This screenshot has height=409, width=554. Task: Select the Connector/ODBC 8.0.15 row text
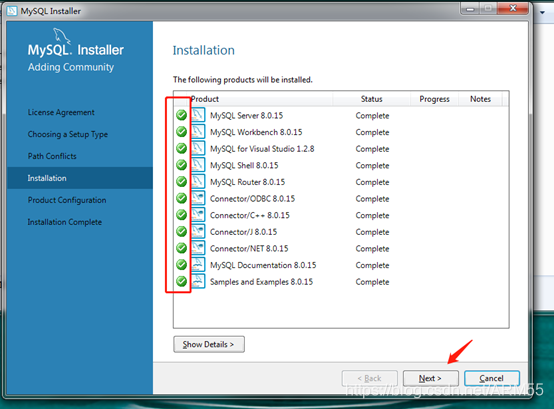coord(252,198)
